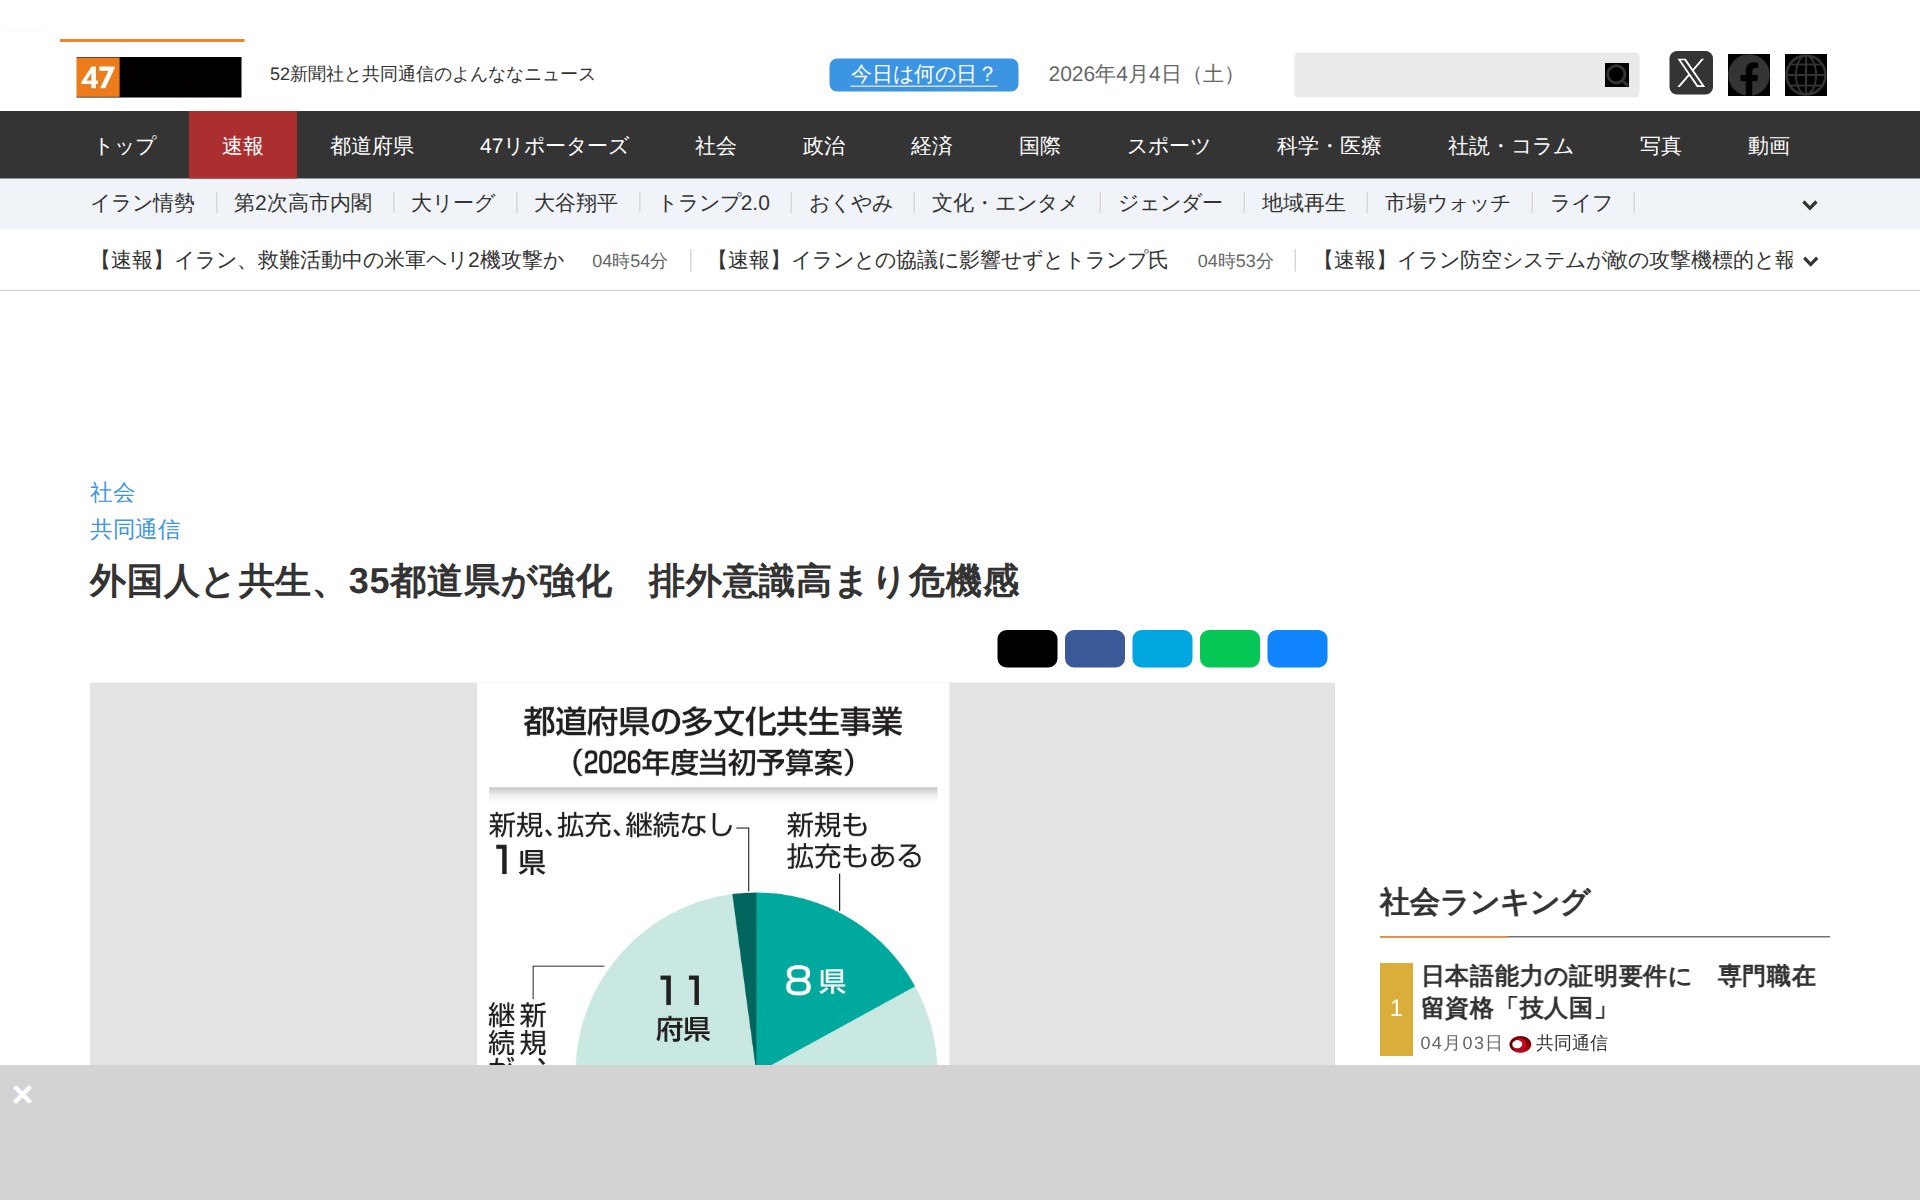Share article via the black X button
1920x1200 pixels.
tap(1026, 648)
